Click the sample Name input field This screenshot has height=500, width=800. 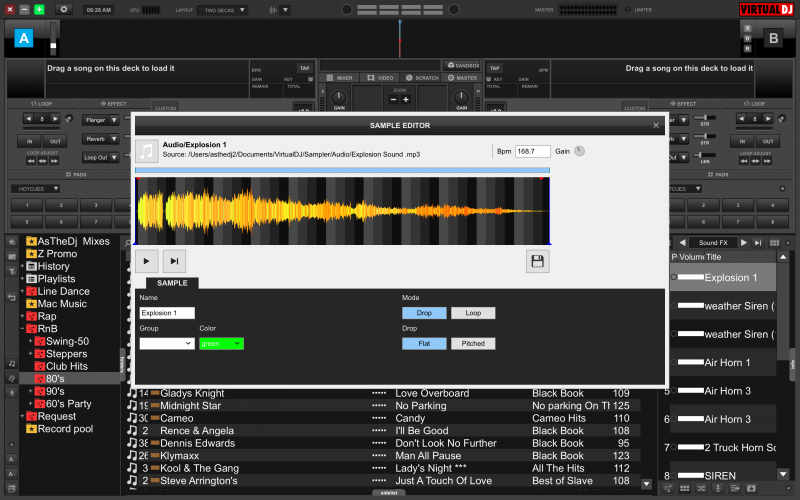(167, 313)
